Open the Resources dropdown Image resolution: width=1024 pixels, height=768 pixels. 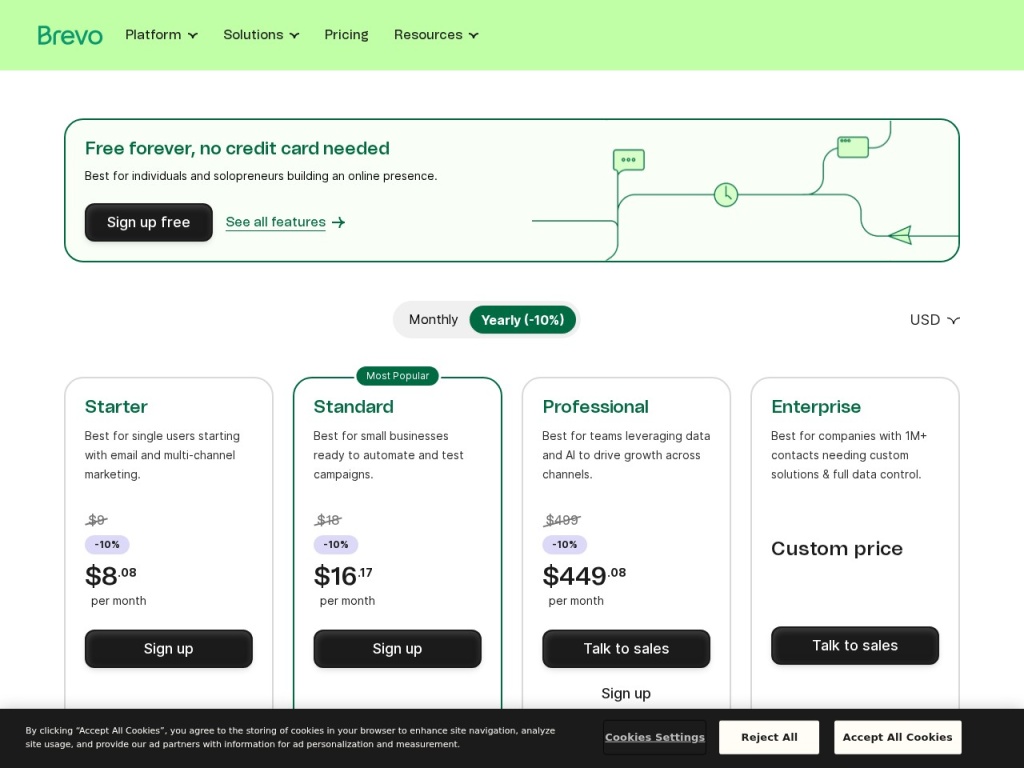[x=436, y=35]
